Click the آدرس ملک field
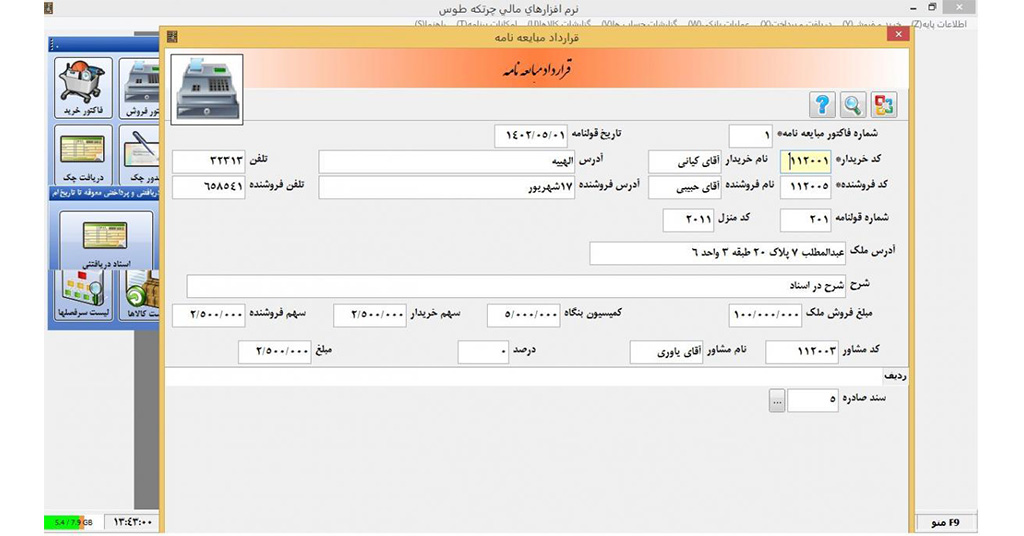This screenshot has width=1024, height=536. tap(718, 253)
